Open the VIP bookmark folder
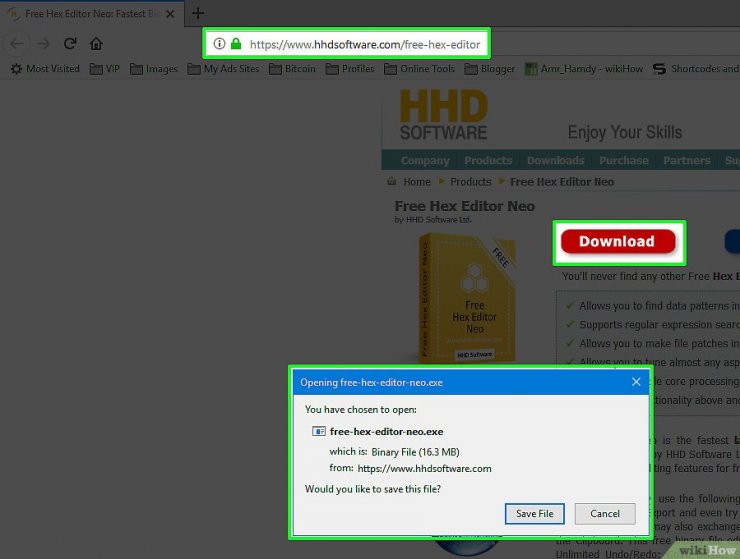Viewport: 740px width, 559px height. 105,69
